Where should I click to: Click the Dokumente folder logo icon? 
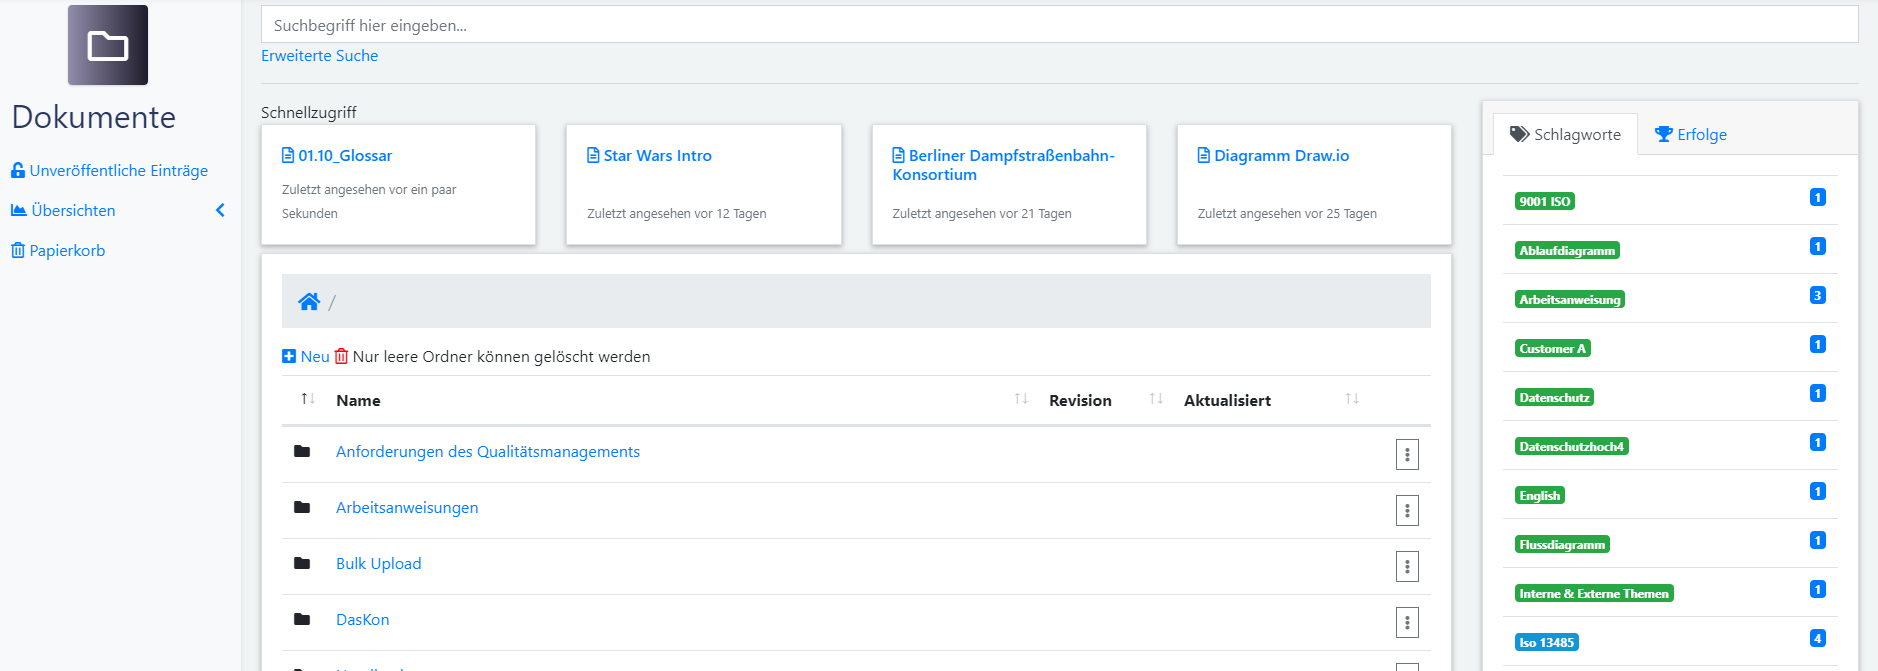coord(108,45)
